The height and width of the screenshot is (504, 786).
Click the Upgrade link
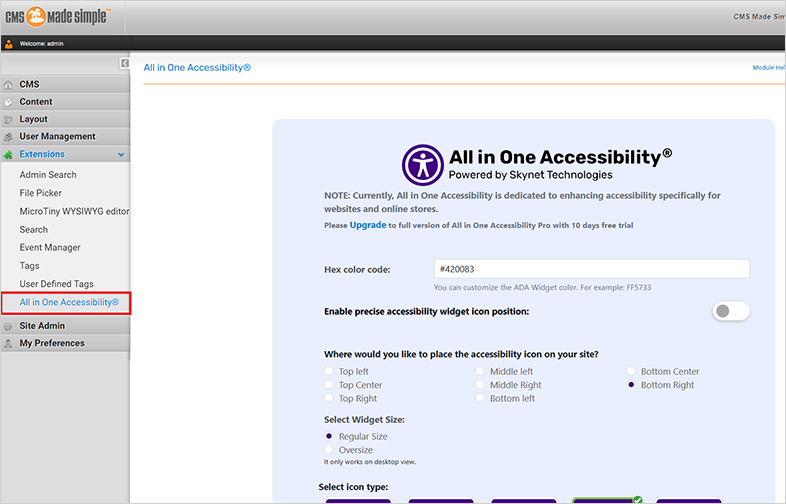(368, 225)
